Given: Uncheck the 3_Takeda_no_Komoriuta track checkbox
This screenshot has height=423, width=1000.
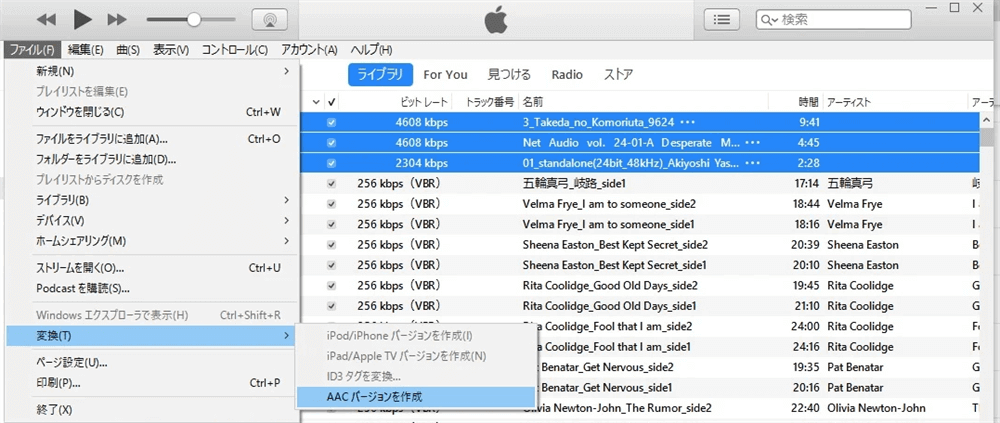Looking at the screenshot, I should [331, 122].
